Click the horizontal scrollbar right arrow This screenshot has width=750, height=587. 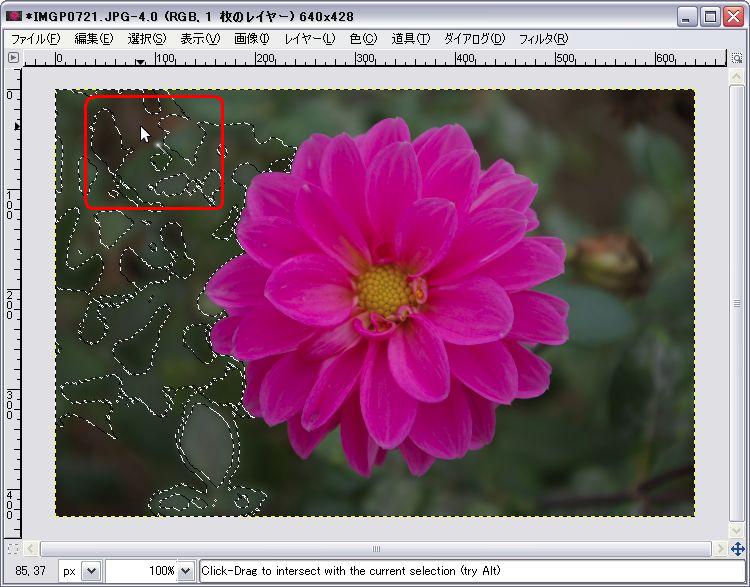pos(719,549)
